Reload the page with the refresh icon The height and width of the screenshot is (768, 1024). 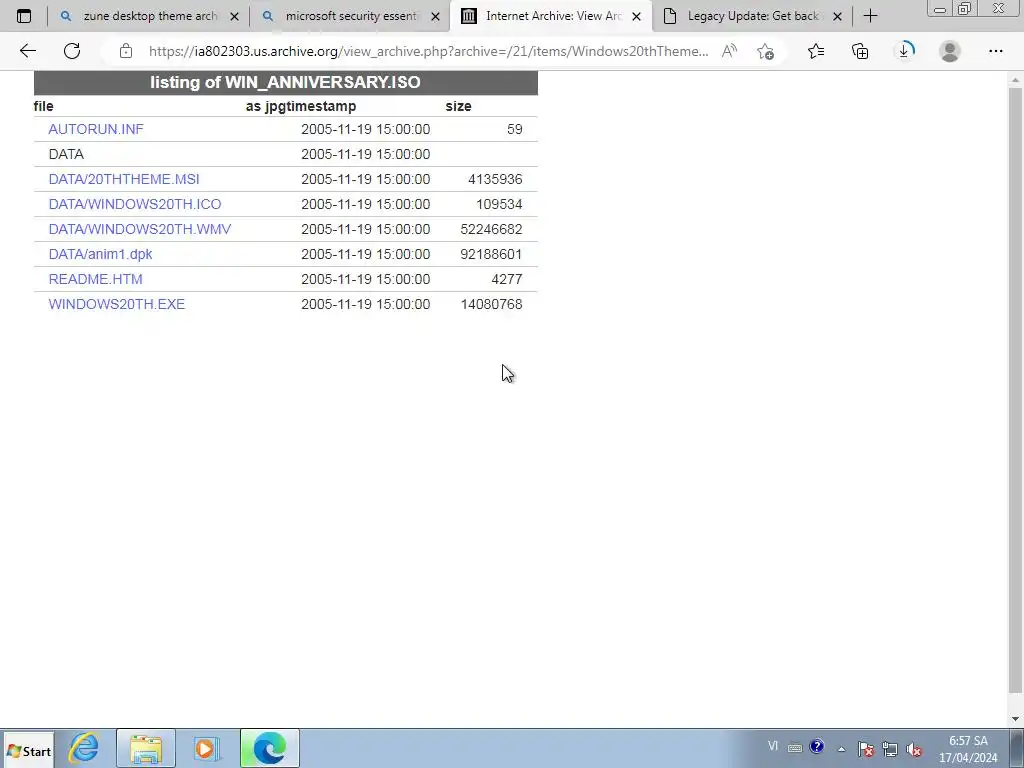pyautogui.click(x=72, y=51)
